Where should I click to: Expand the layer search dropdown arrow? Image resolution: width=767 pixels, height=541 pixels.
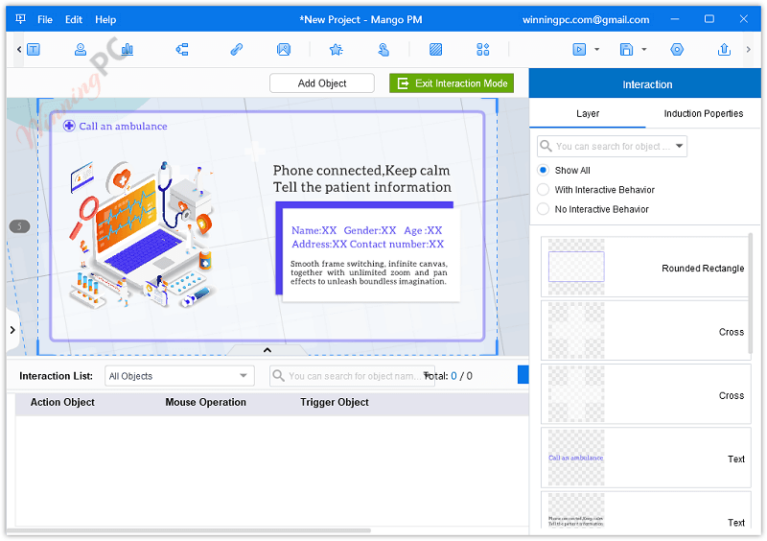679,146
